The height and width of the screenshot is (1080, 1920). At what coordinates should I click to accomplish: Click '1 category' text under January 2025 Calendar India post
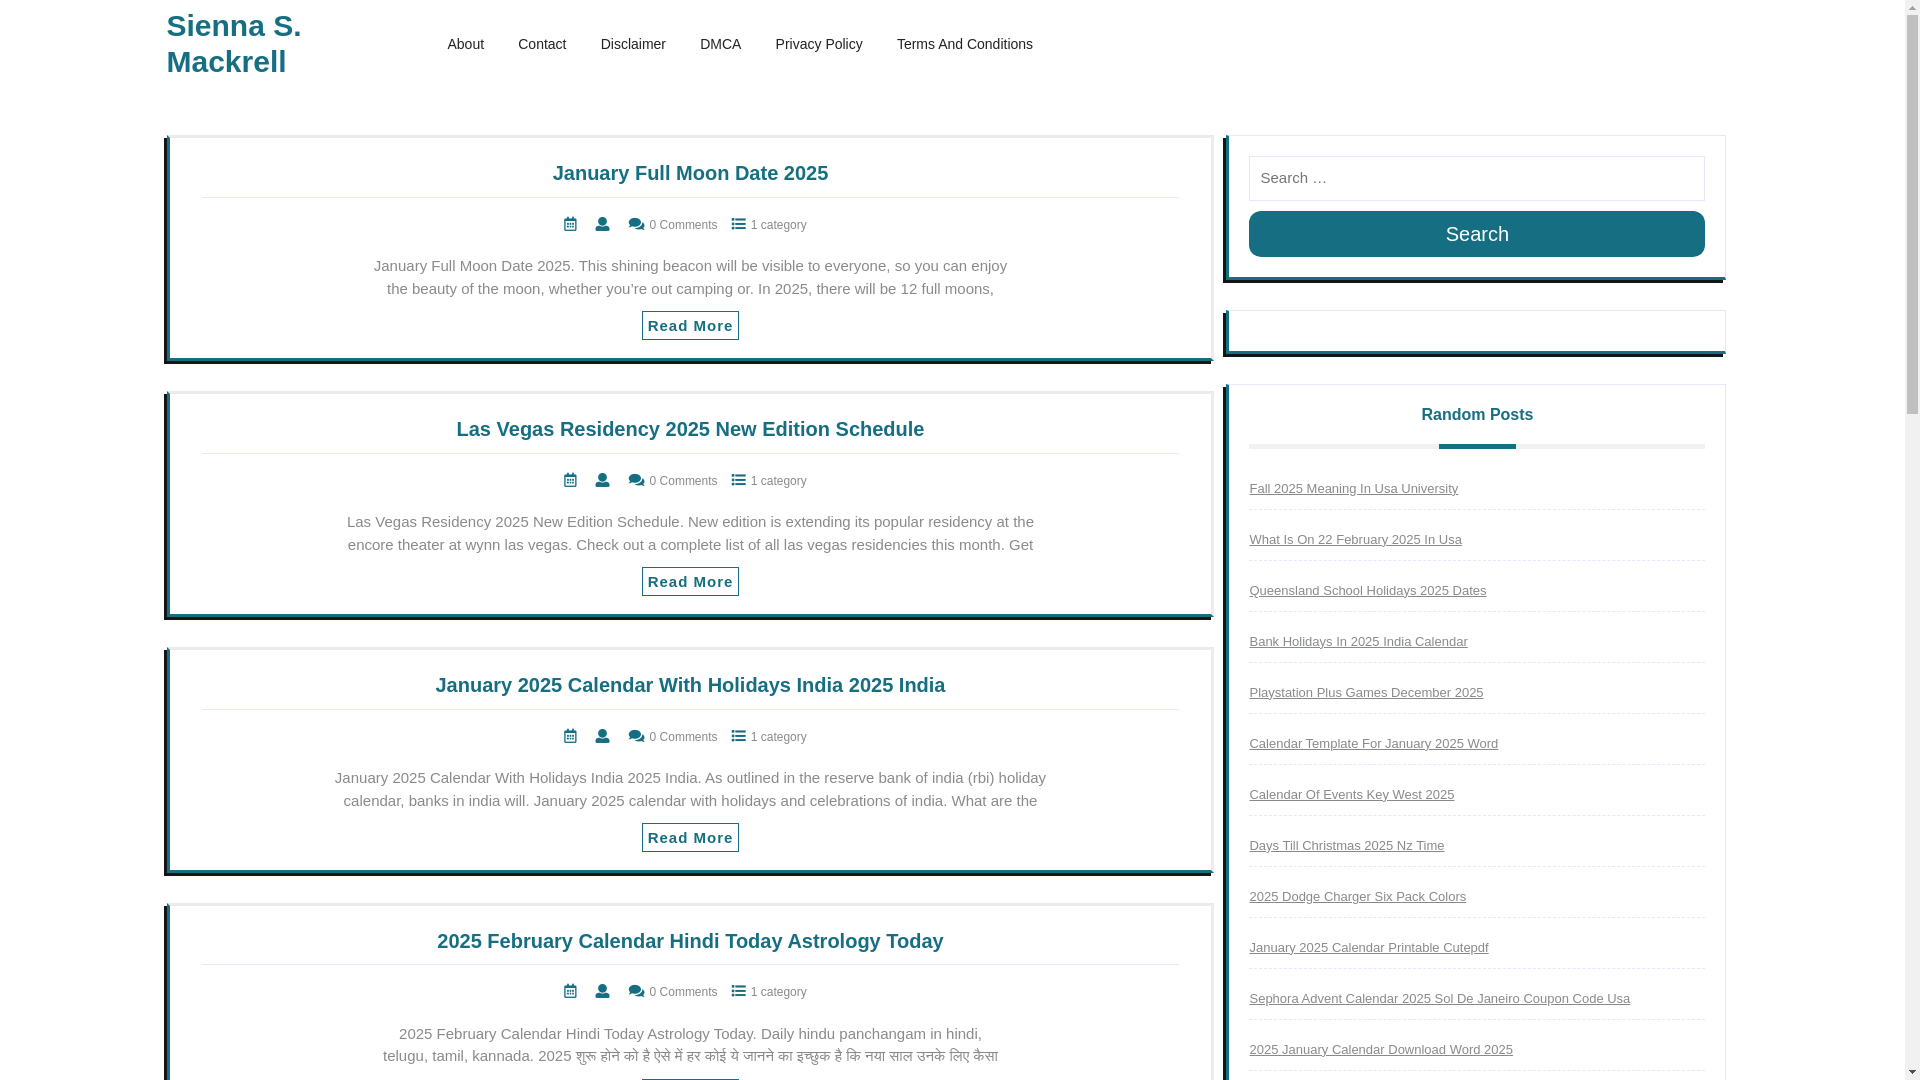tap(778, 737)
